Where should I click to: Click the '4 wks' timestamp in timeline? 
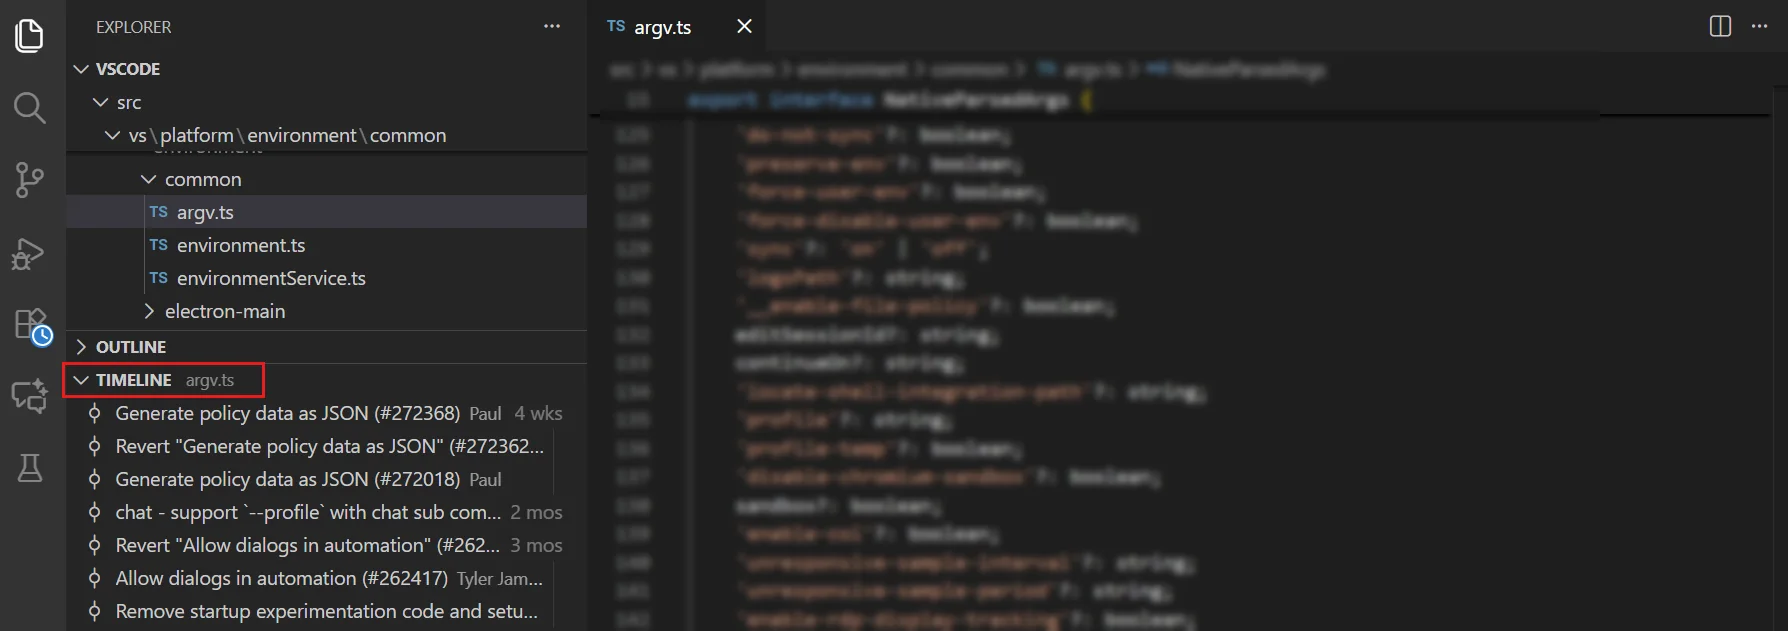[538, 413]
